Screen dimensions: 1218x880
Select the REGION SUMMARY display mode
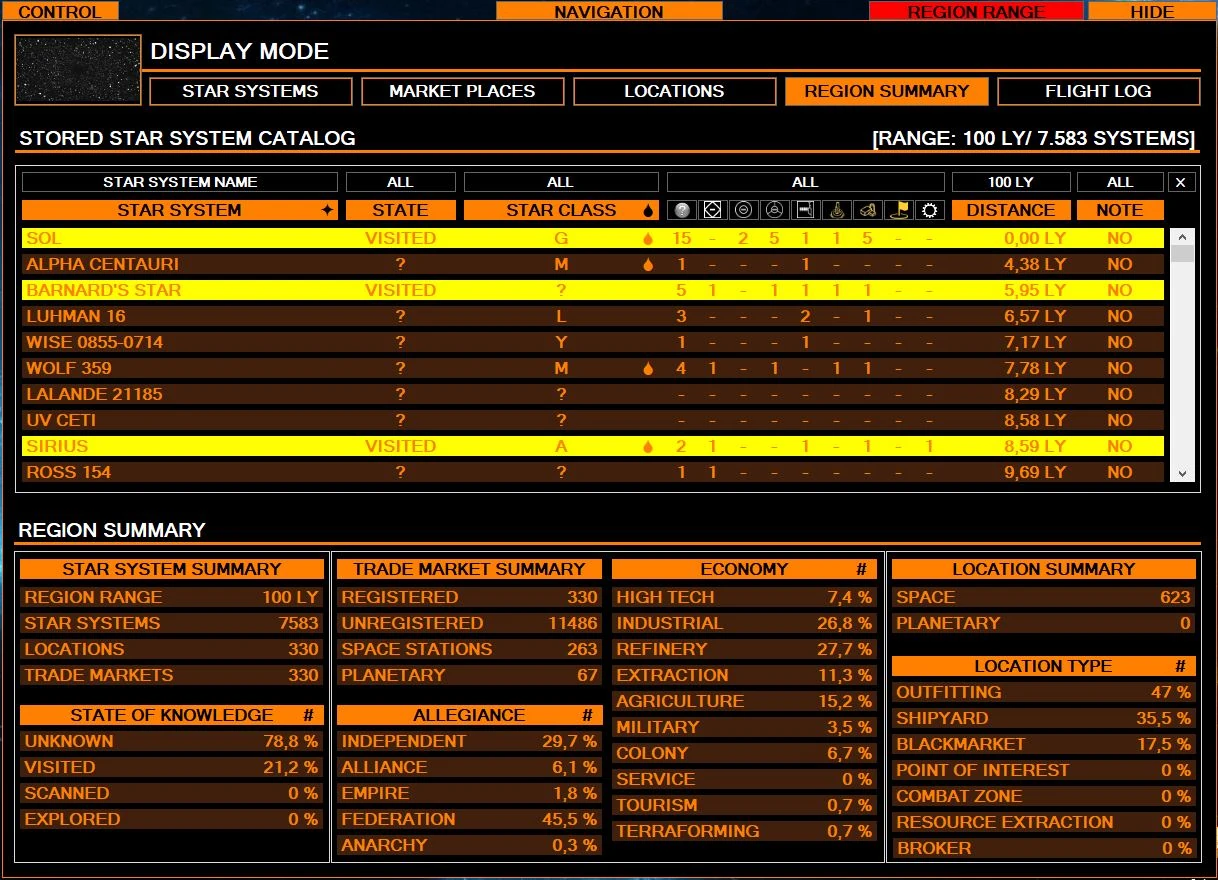887,91
